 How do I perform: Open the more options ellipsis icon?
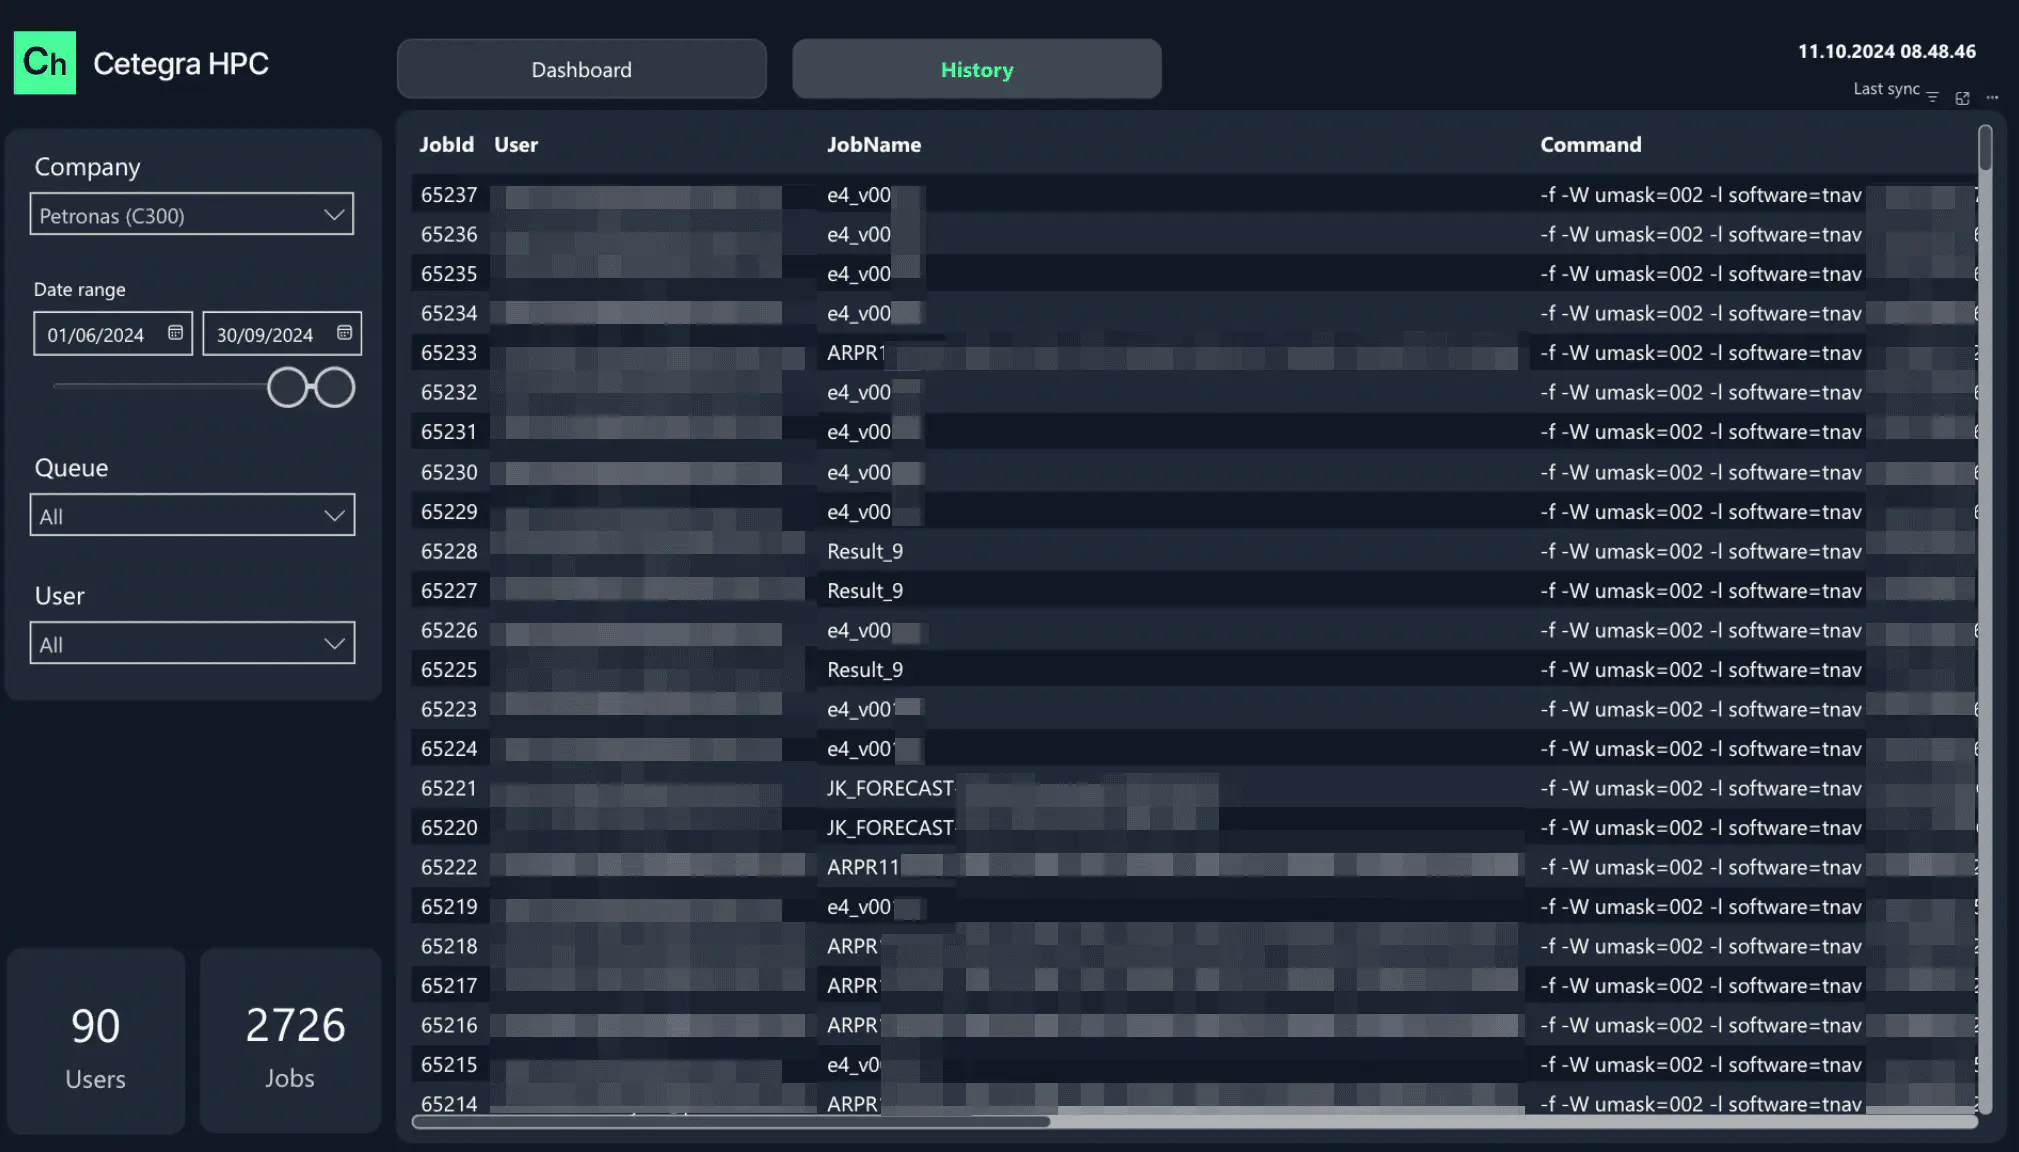click(x=1992, y=97)
